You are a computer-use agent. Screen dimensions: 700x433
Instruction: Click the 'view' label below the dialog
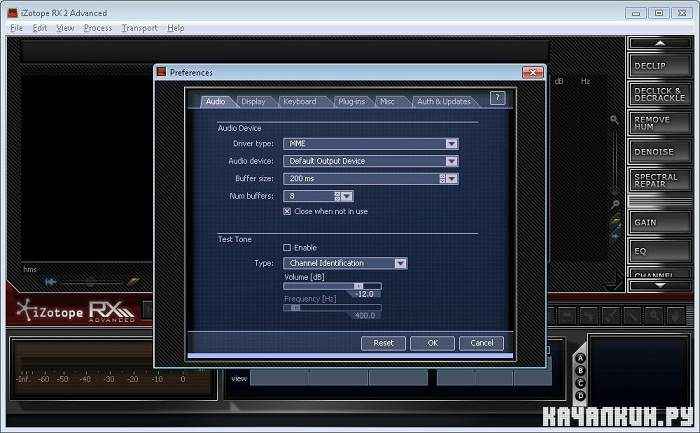[239, 379]
